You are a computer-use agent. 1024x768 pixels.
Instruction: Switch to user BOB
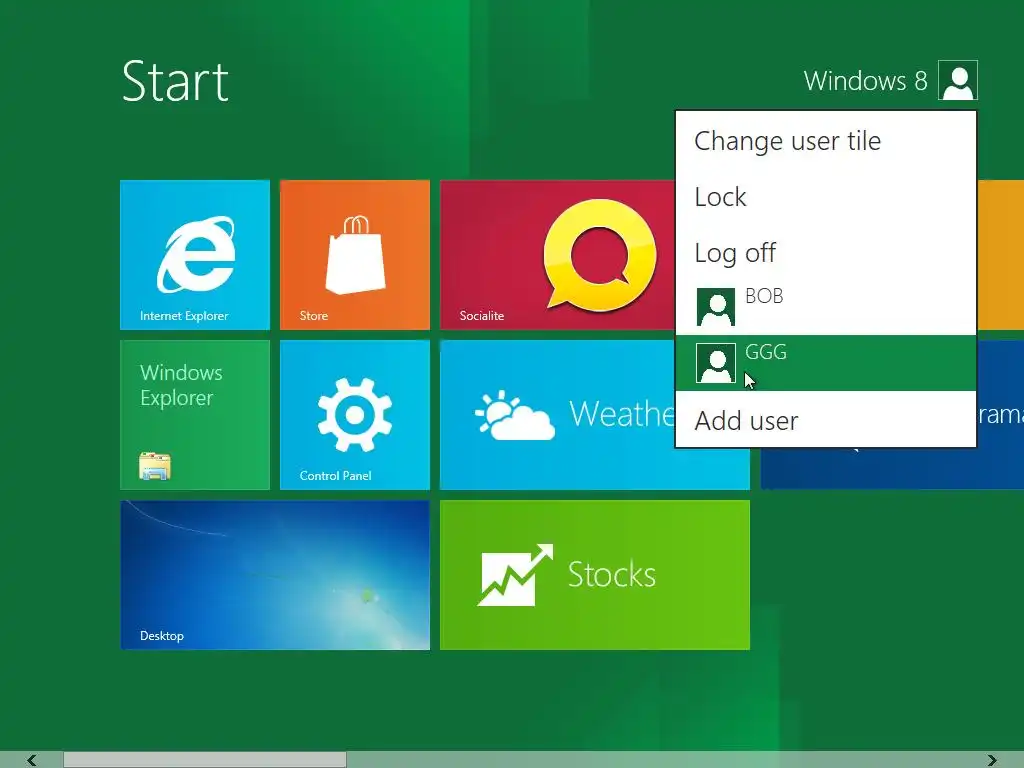pyautogui.click(x=825, y=307)
